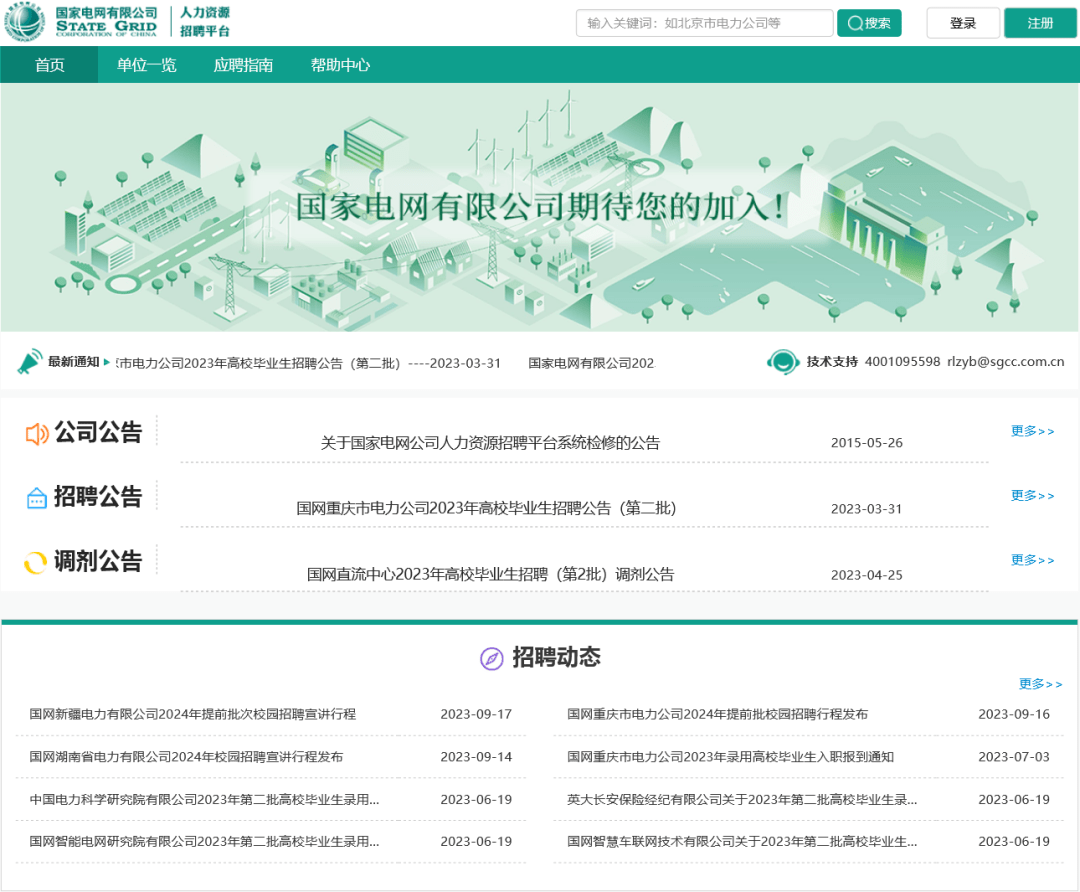This screenshot has height=892, width=1080.
Task: Click the 注册 register button
Action: point(1040,23)
